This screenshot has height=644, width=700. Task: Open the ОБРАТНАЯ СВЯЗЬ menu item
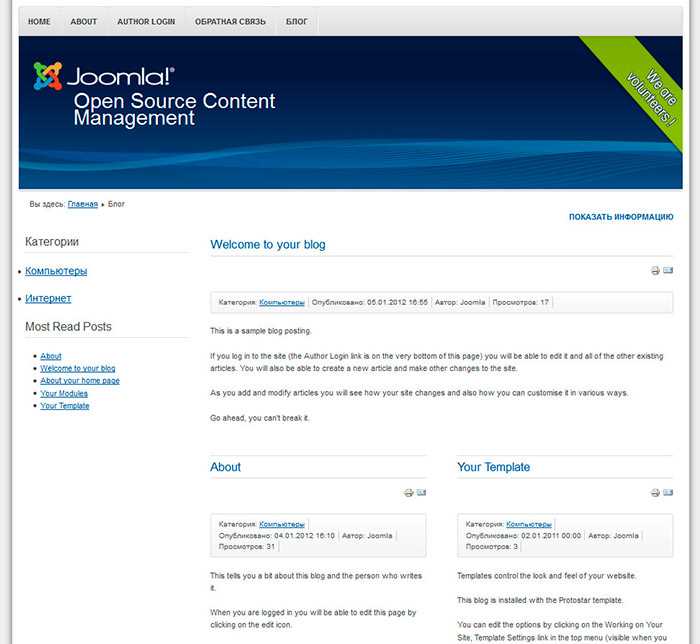point(230,21)
